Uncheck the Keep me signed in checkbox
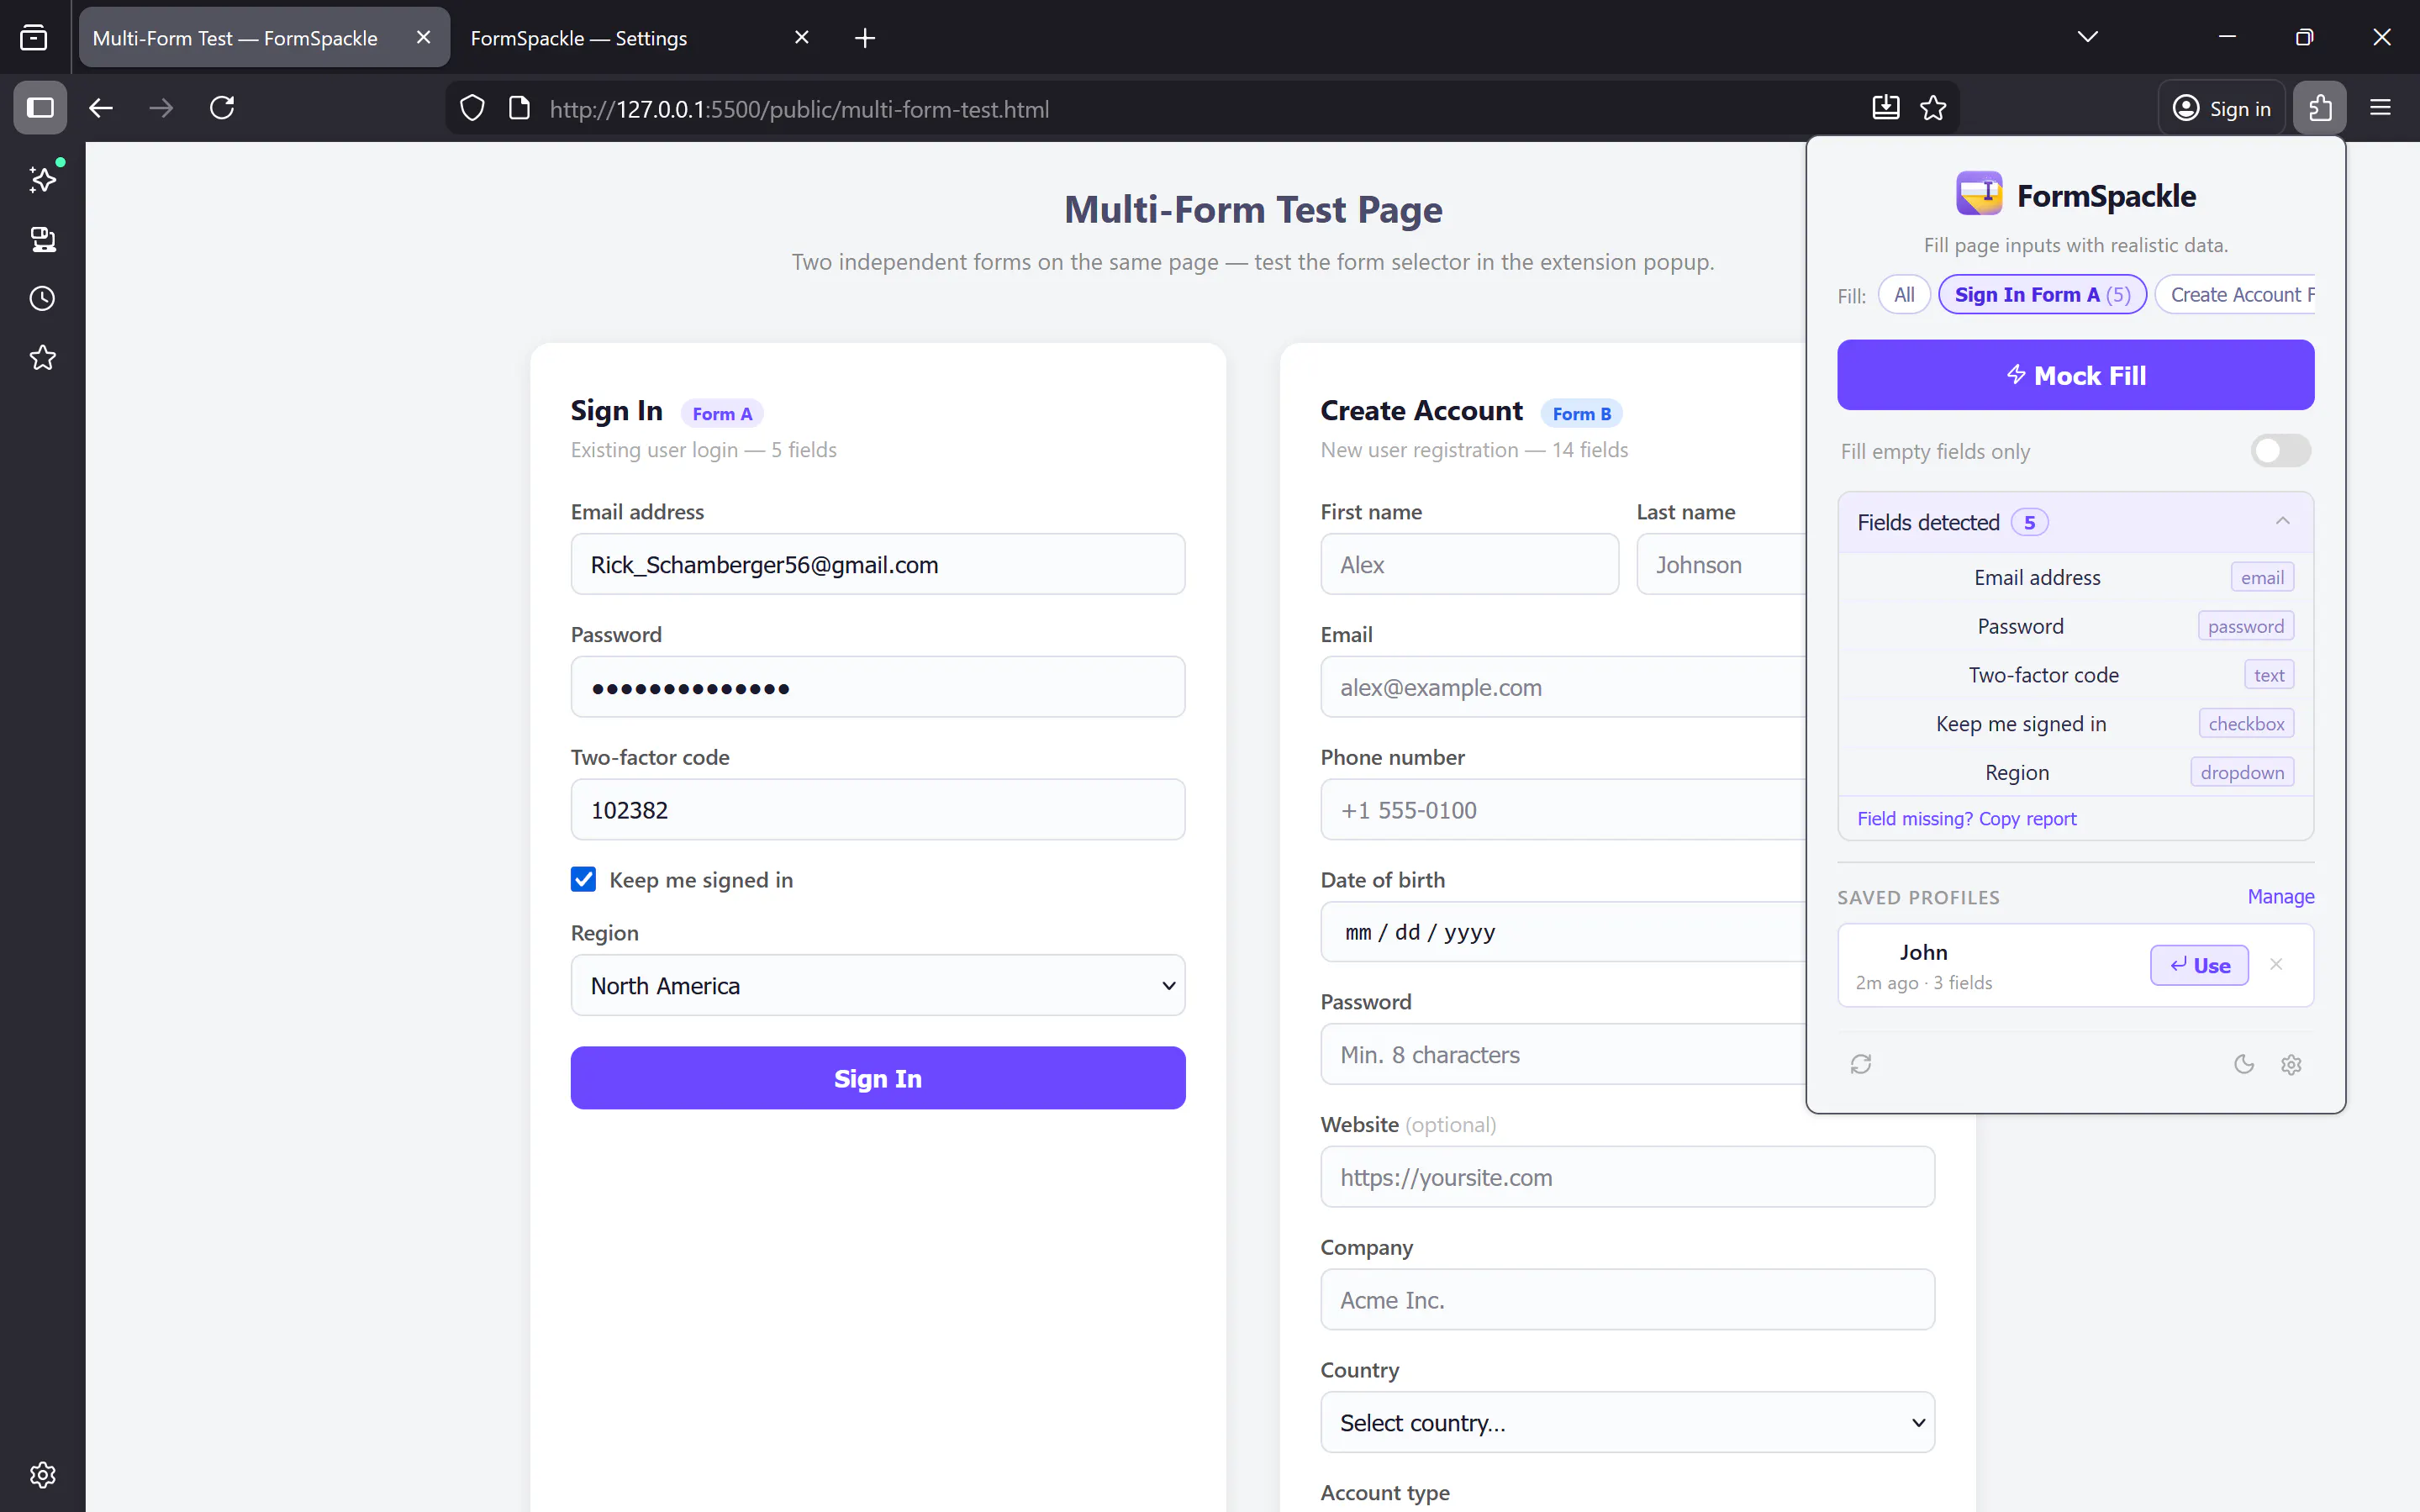 [x=583, y=879]
